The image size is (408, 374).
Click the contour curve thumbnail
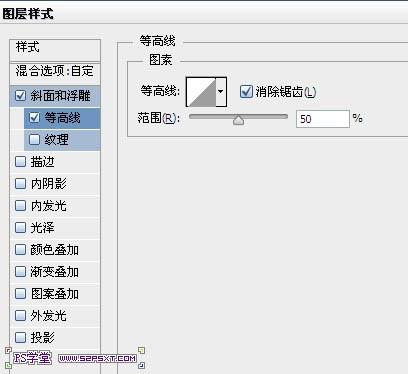click(201, 92)
